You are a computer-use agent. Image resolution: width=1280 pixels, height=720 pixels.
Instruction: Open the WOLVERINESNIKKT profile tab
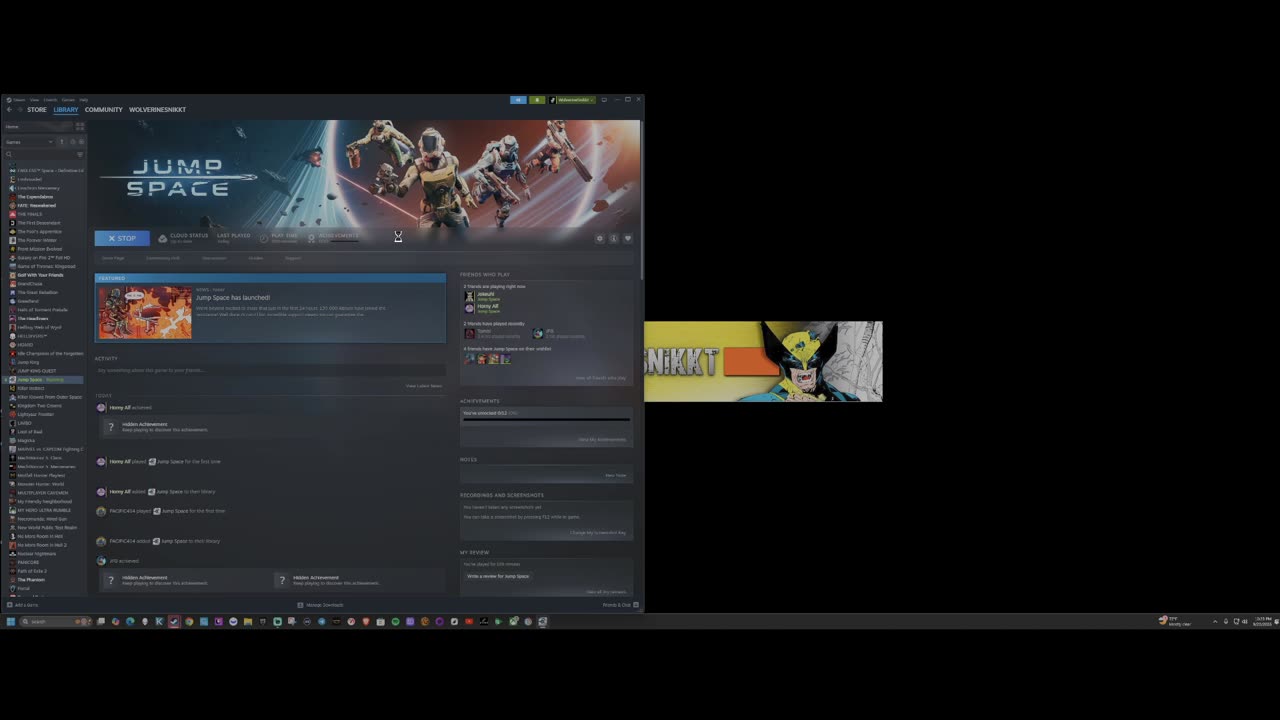click(158, 110)
